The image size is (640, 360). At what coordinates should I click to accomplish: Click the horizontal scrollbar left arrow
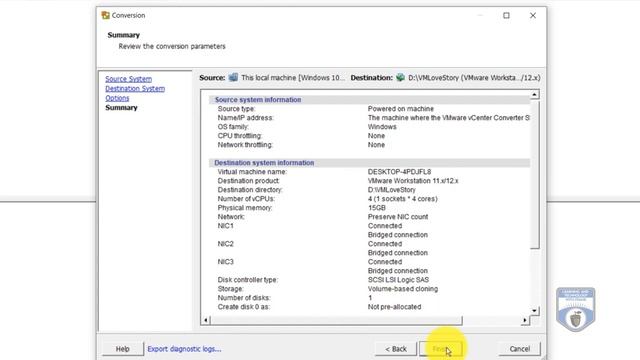[206, 320]
